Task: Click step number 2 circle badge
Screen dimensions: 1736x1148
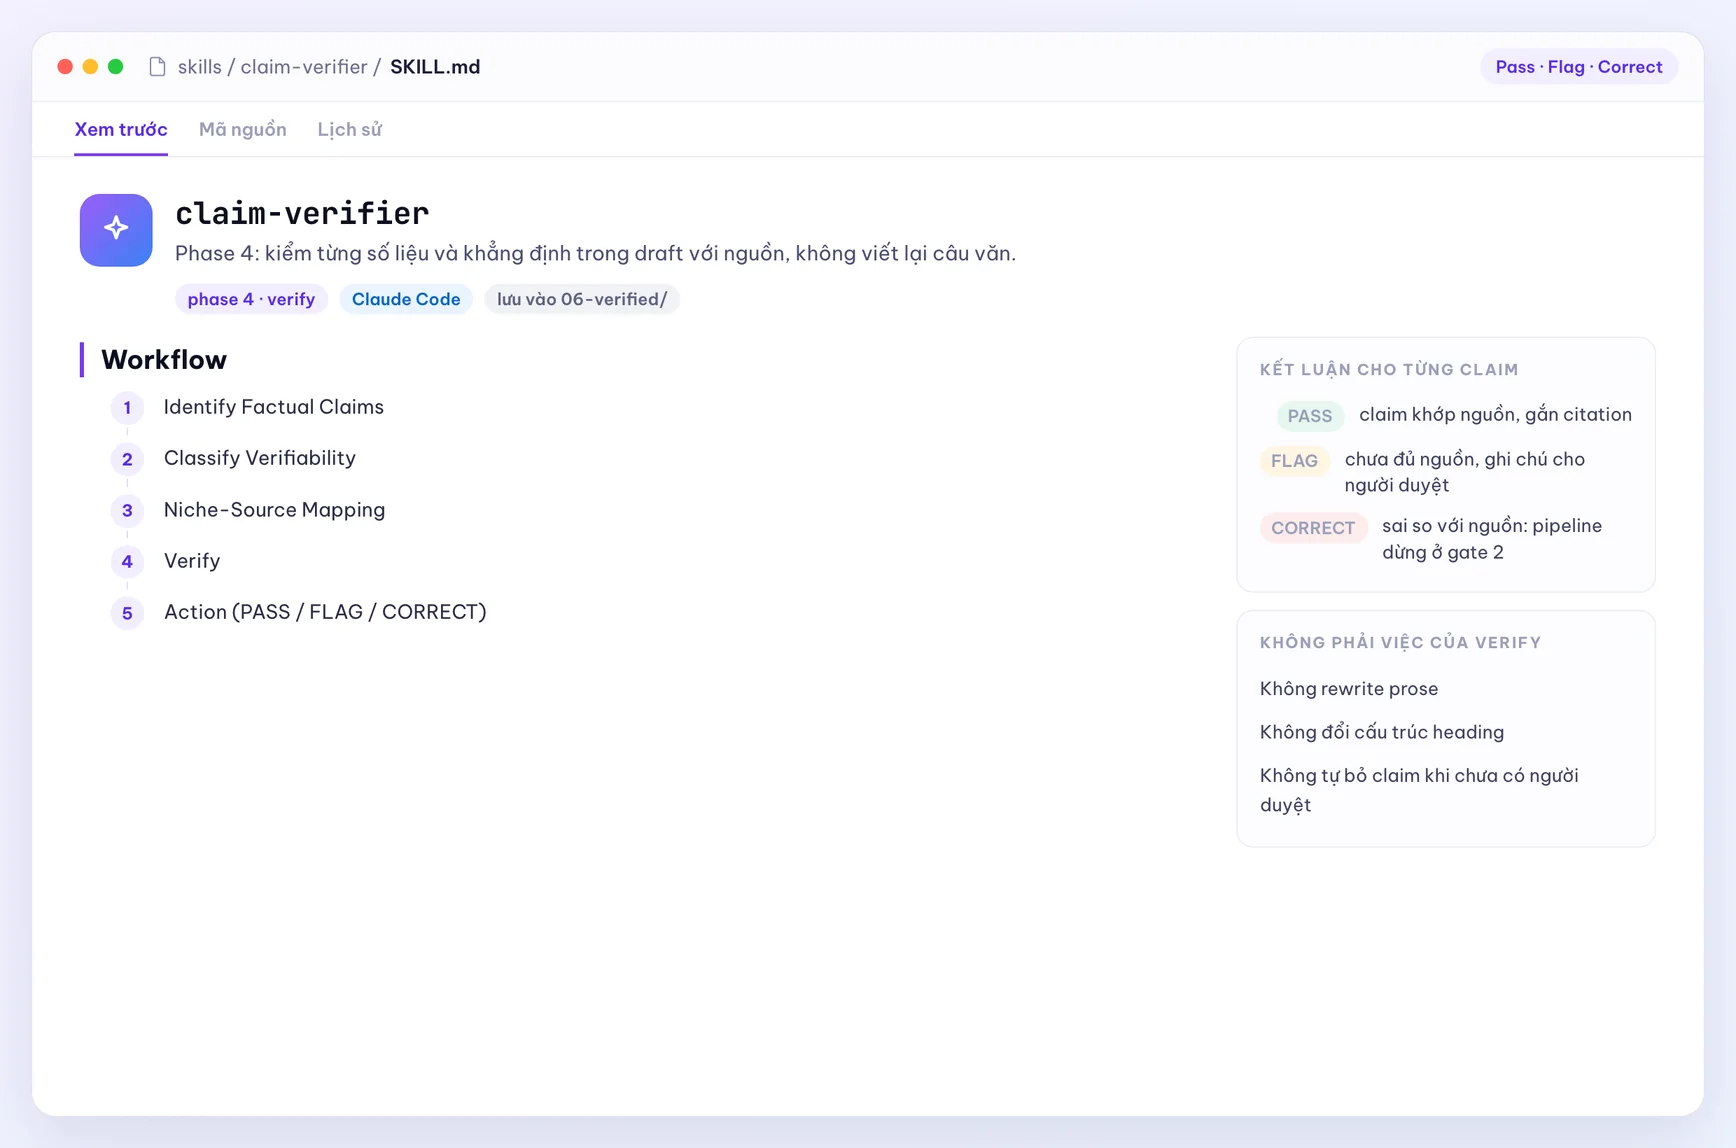Action: 127,459
